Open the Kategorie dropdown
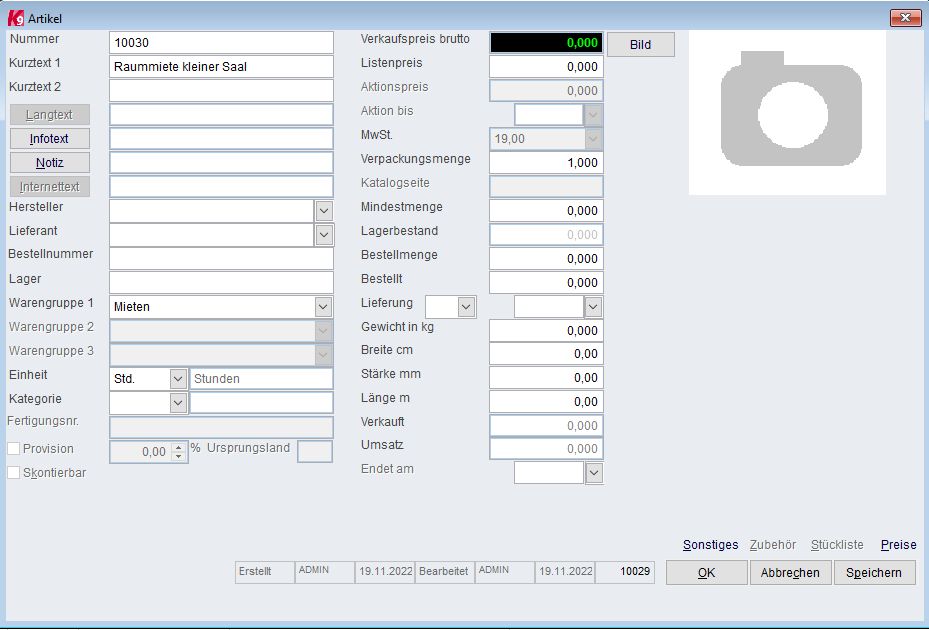This screenshot has width=929, height=630. (178, 403)
